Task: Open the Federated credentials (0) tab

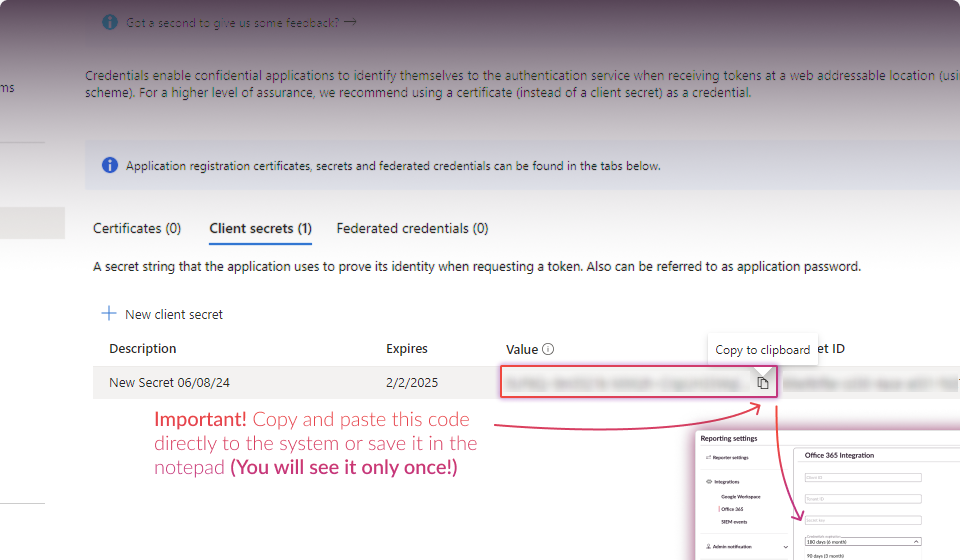Action: 412,228
